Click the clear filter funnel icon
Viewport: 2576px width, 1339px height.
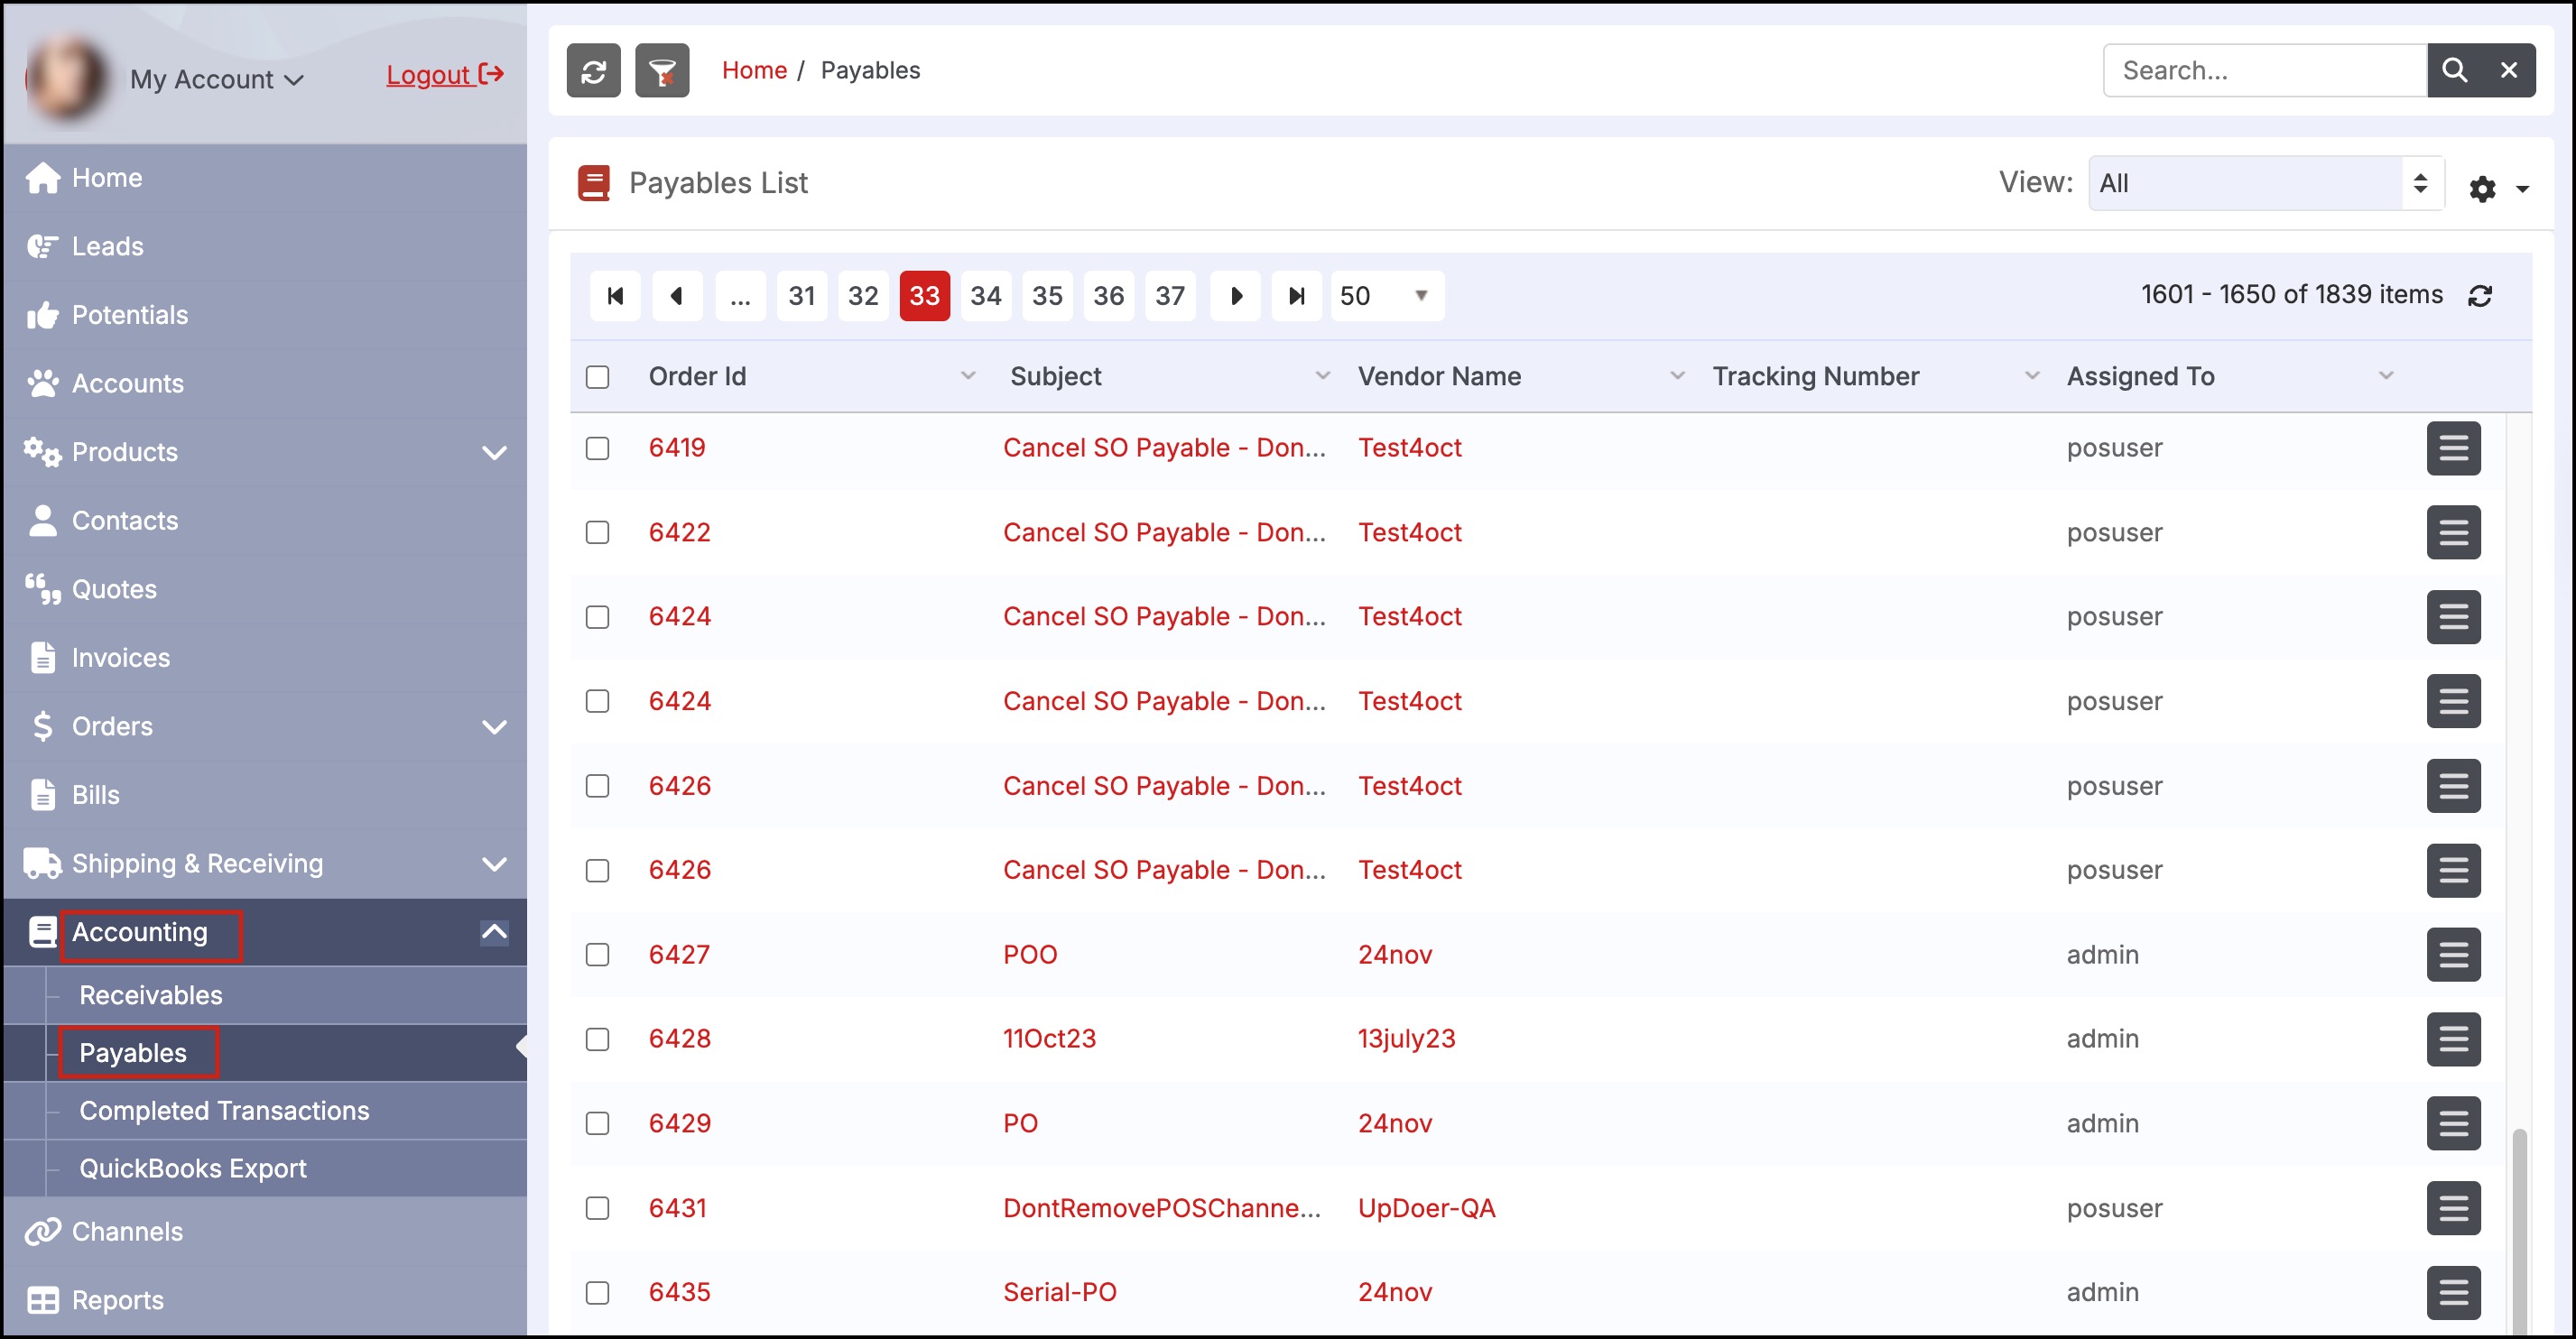click(x=661, y=71)
